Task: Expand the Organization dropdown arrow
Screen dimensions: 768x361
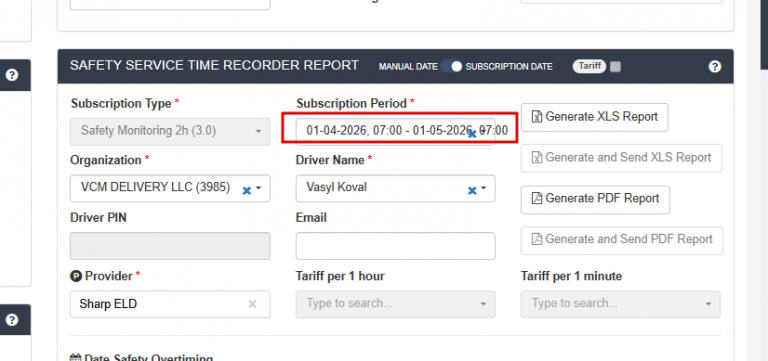Action: tap(259, 189)
